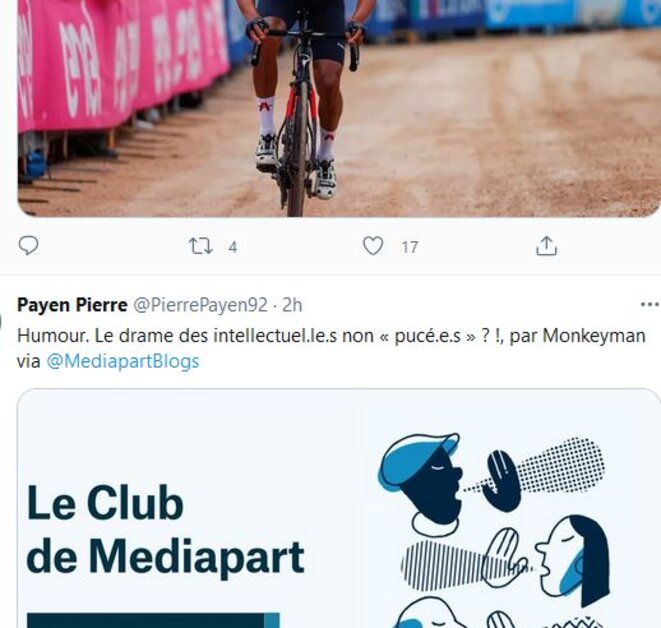
Task: Click the likes count of 17
Action: pyautogui.click(x=409, y=247)
